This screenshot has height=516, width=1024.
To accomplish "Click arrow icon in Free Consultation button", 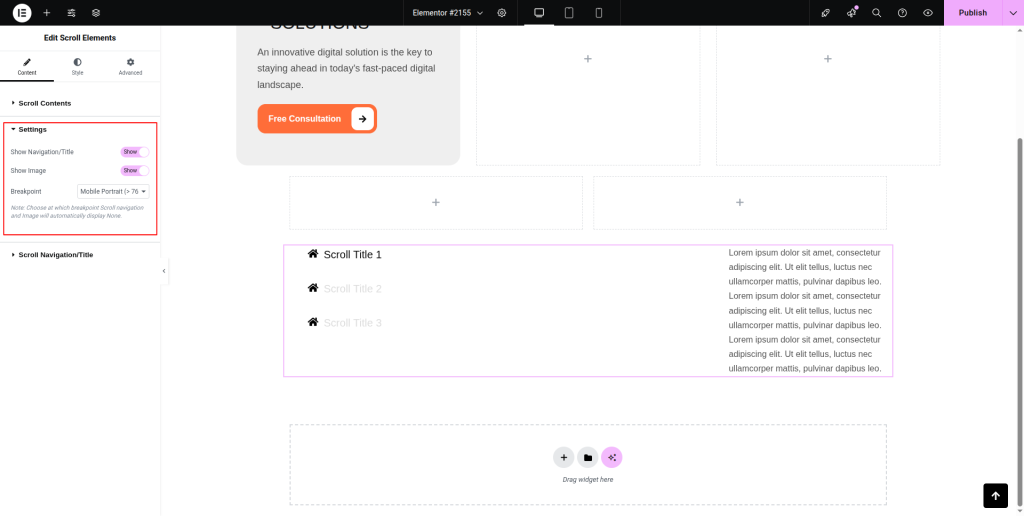I will click(362, 119).
